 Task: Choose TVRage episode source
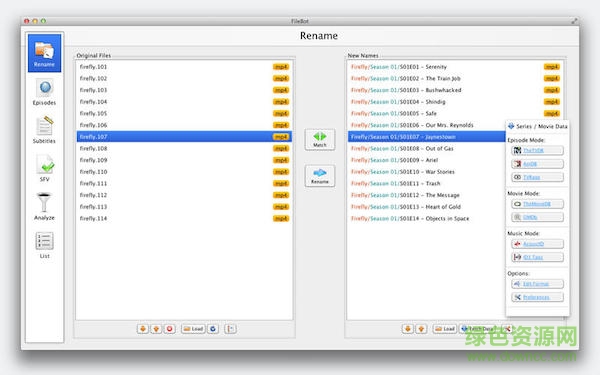click(537, 177)
